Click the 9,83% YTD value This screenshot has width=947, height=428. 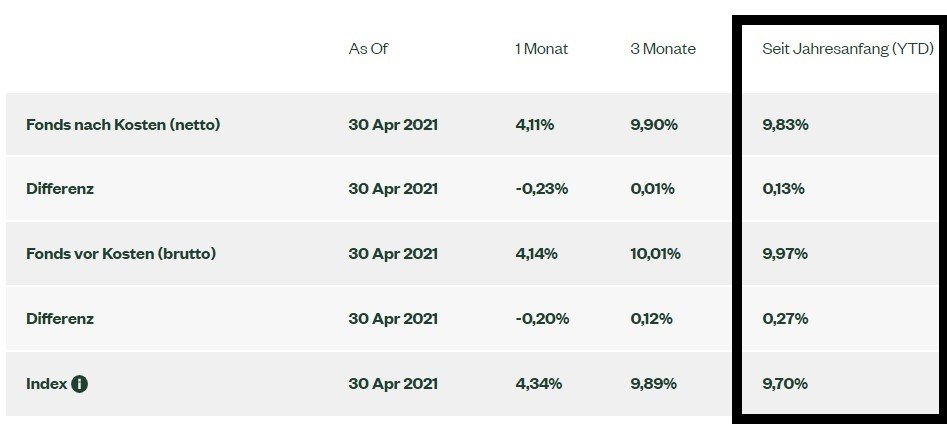(x=785, y=125)
